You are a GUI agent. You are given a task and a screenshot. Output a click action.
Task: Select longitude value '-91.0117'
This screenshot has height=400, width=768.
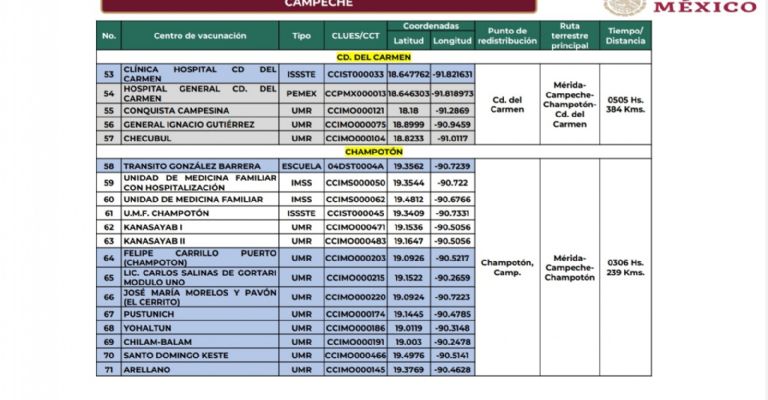pyautogui.click(x=452, y=138)
